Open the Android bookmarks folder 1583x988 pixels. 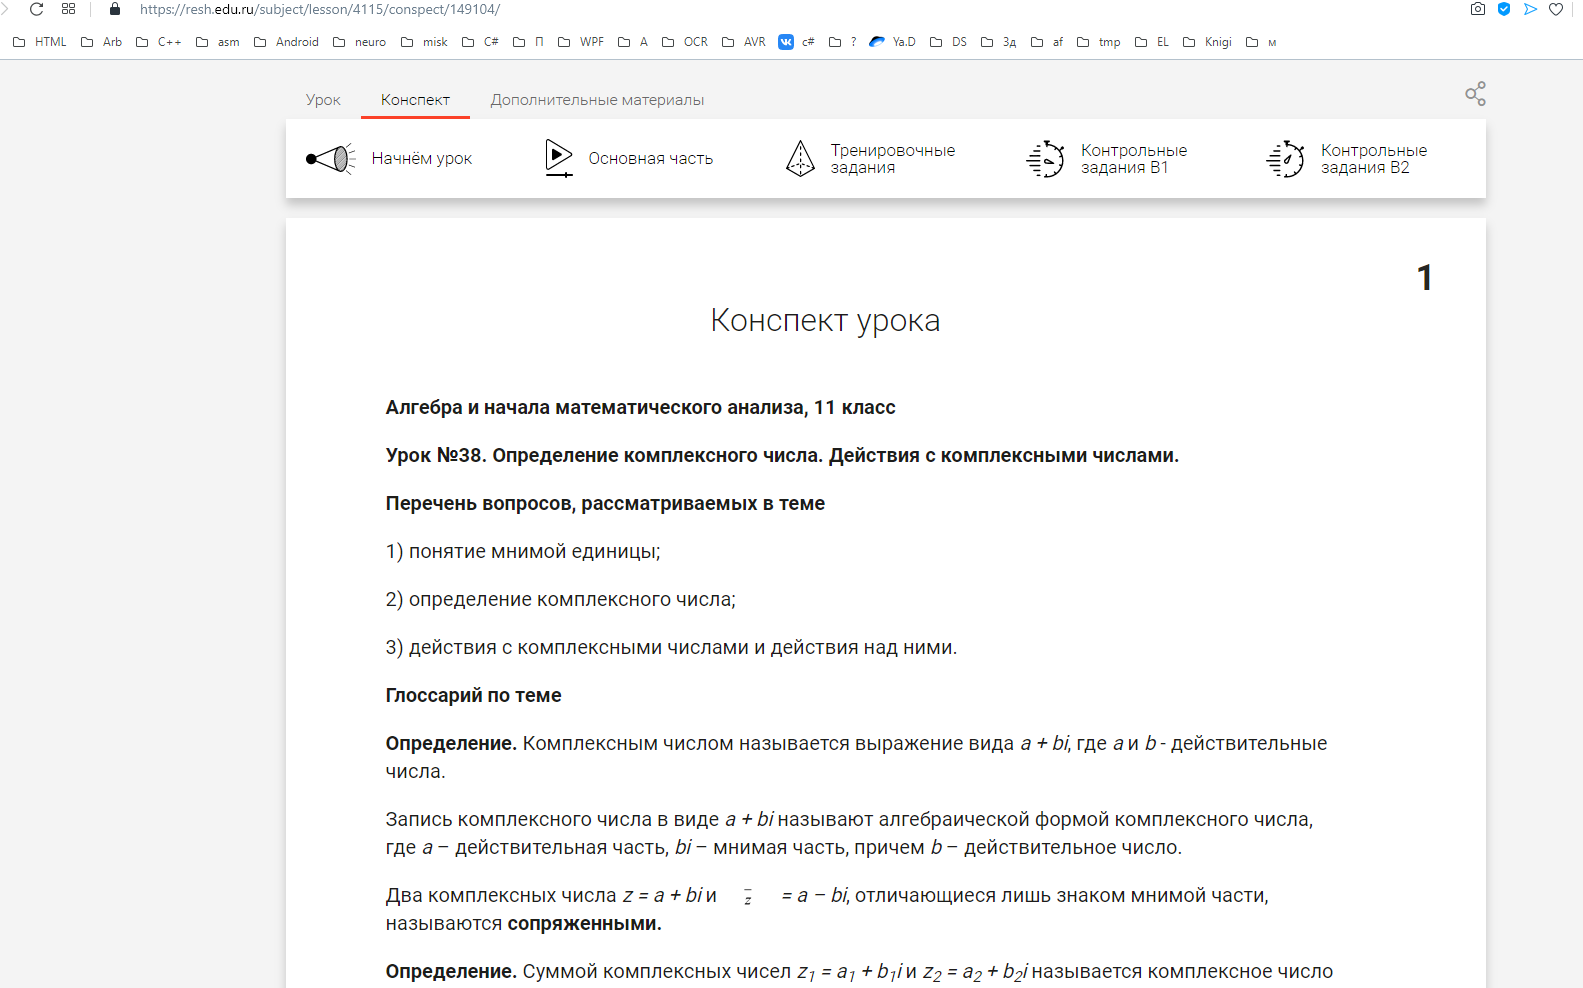286,42
